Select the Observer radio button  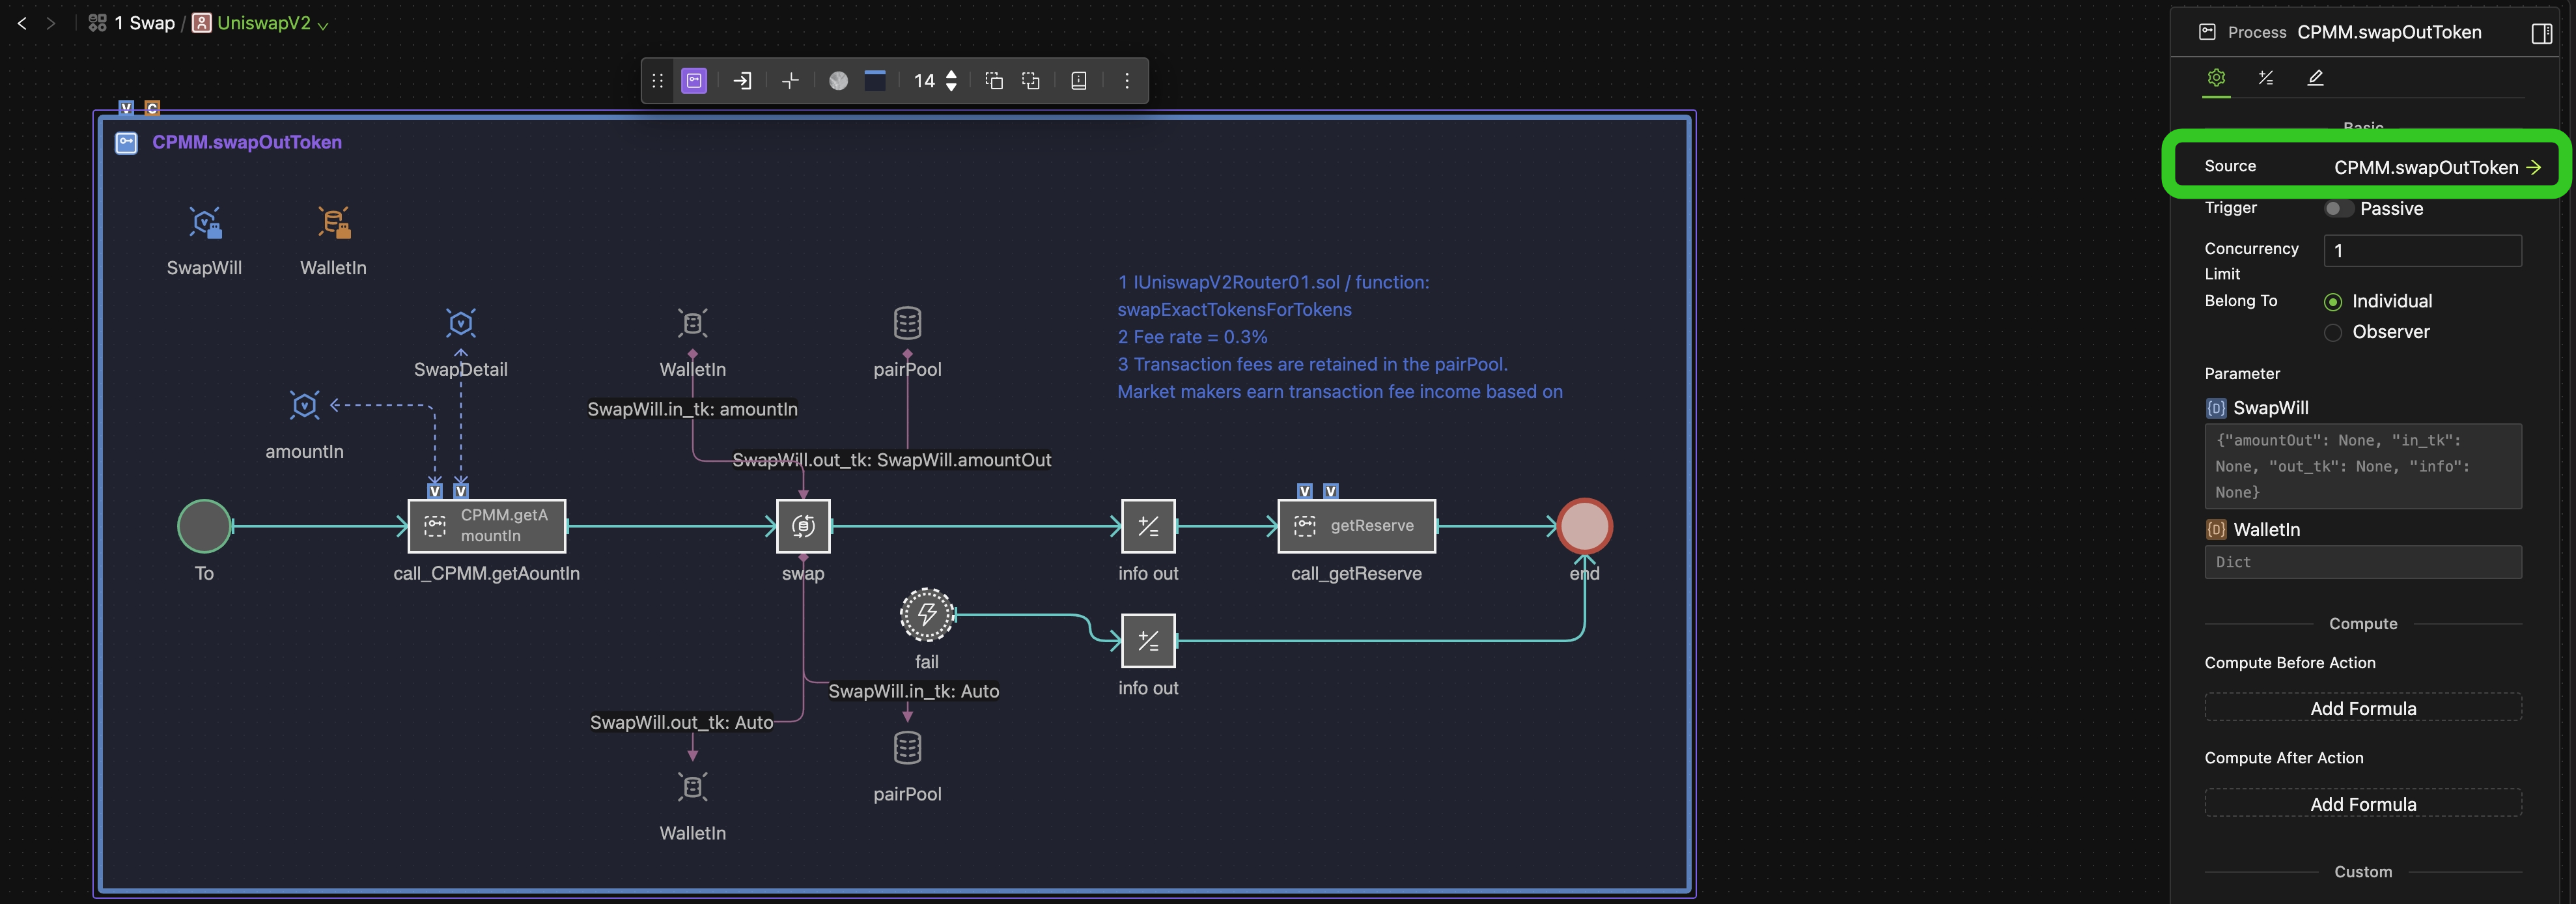[x=2335, y=332]
